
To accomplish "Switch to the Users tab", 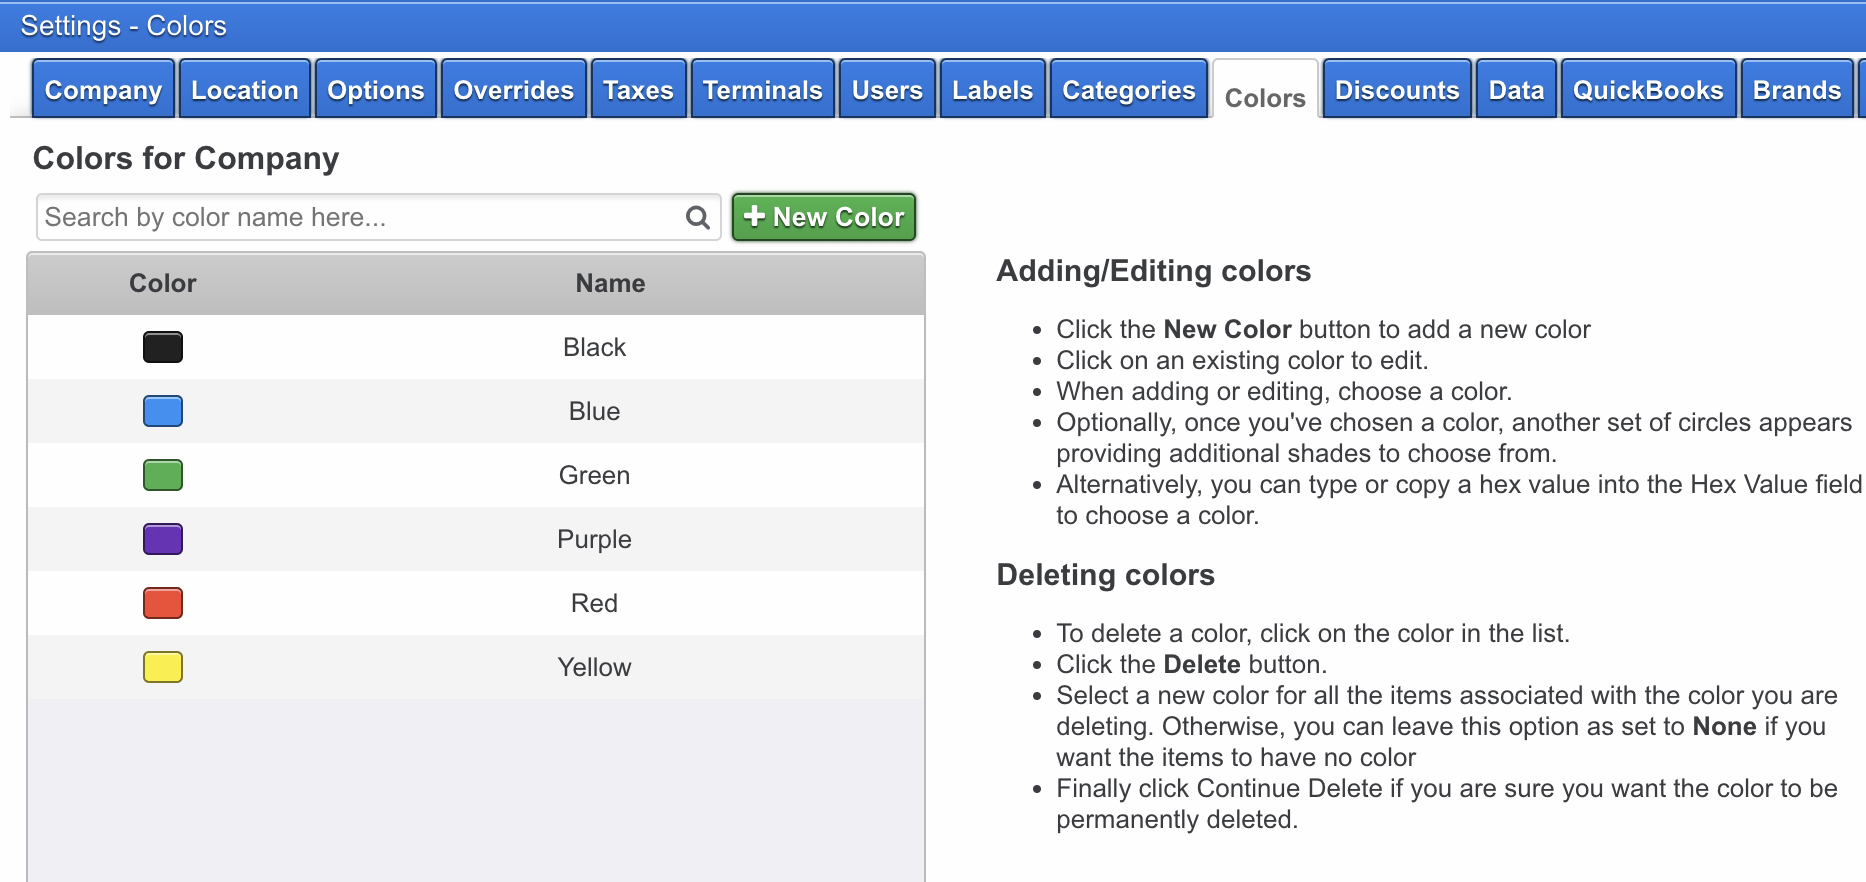I will click(887, 90).
